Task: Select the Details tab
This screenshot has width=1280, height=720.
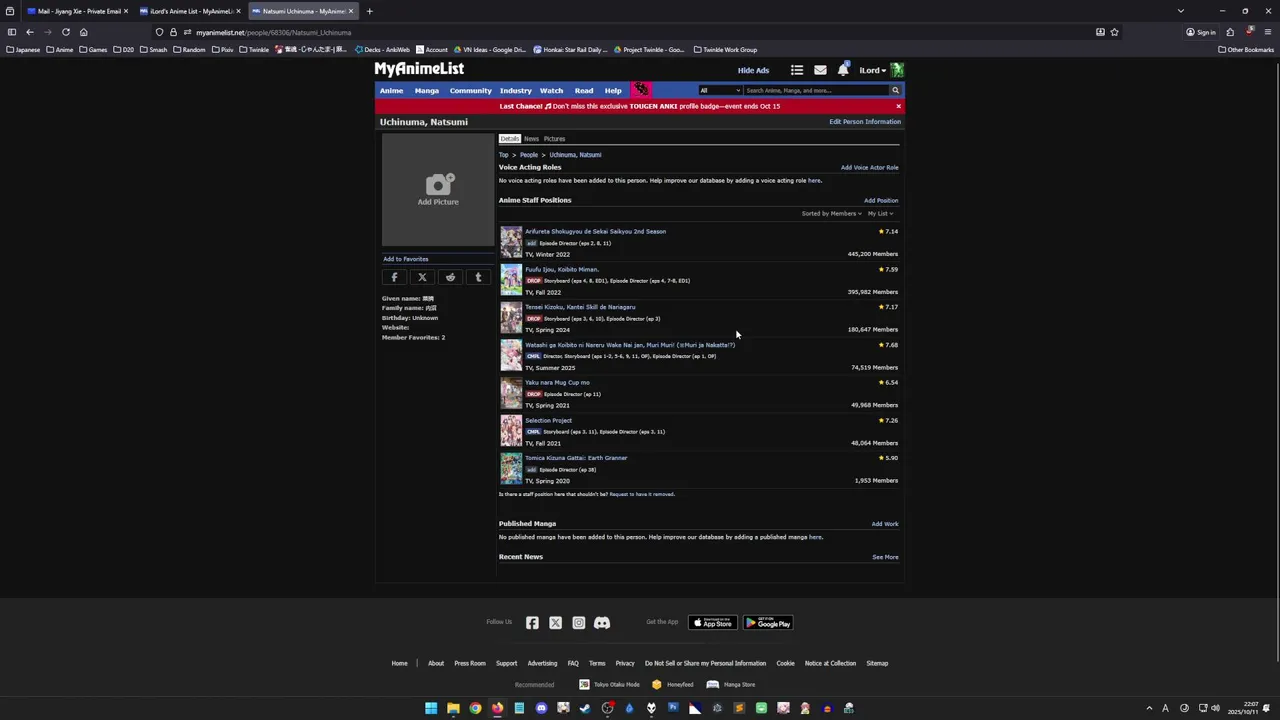Action: coord(509,139)
